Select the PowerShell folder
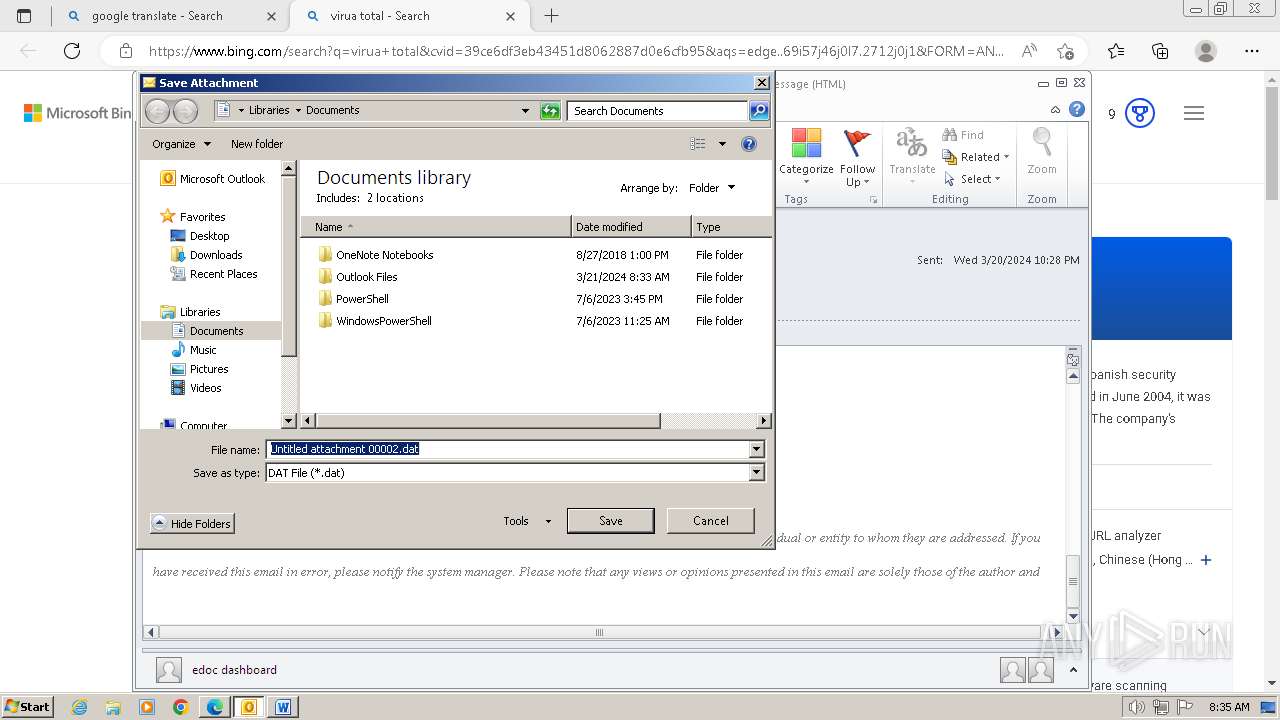 pyautogui.click(x=362, y=299)
